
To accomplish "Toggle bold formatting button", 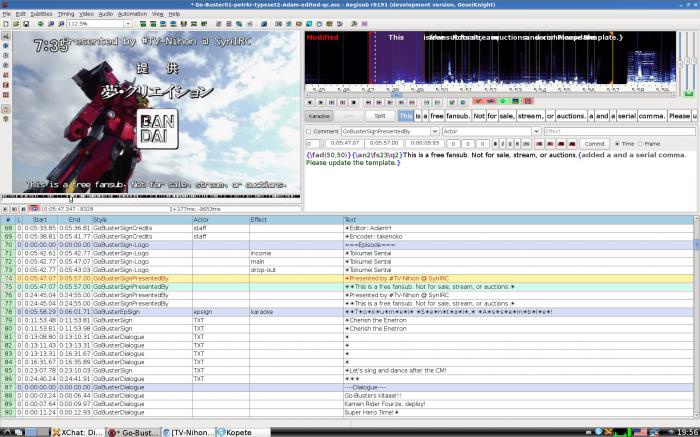I will point(495,144).
